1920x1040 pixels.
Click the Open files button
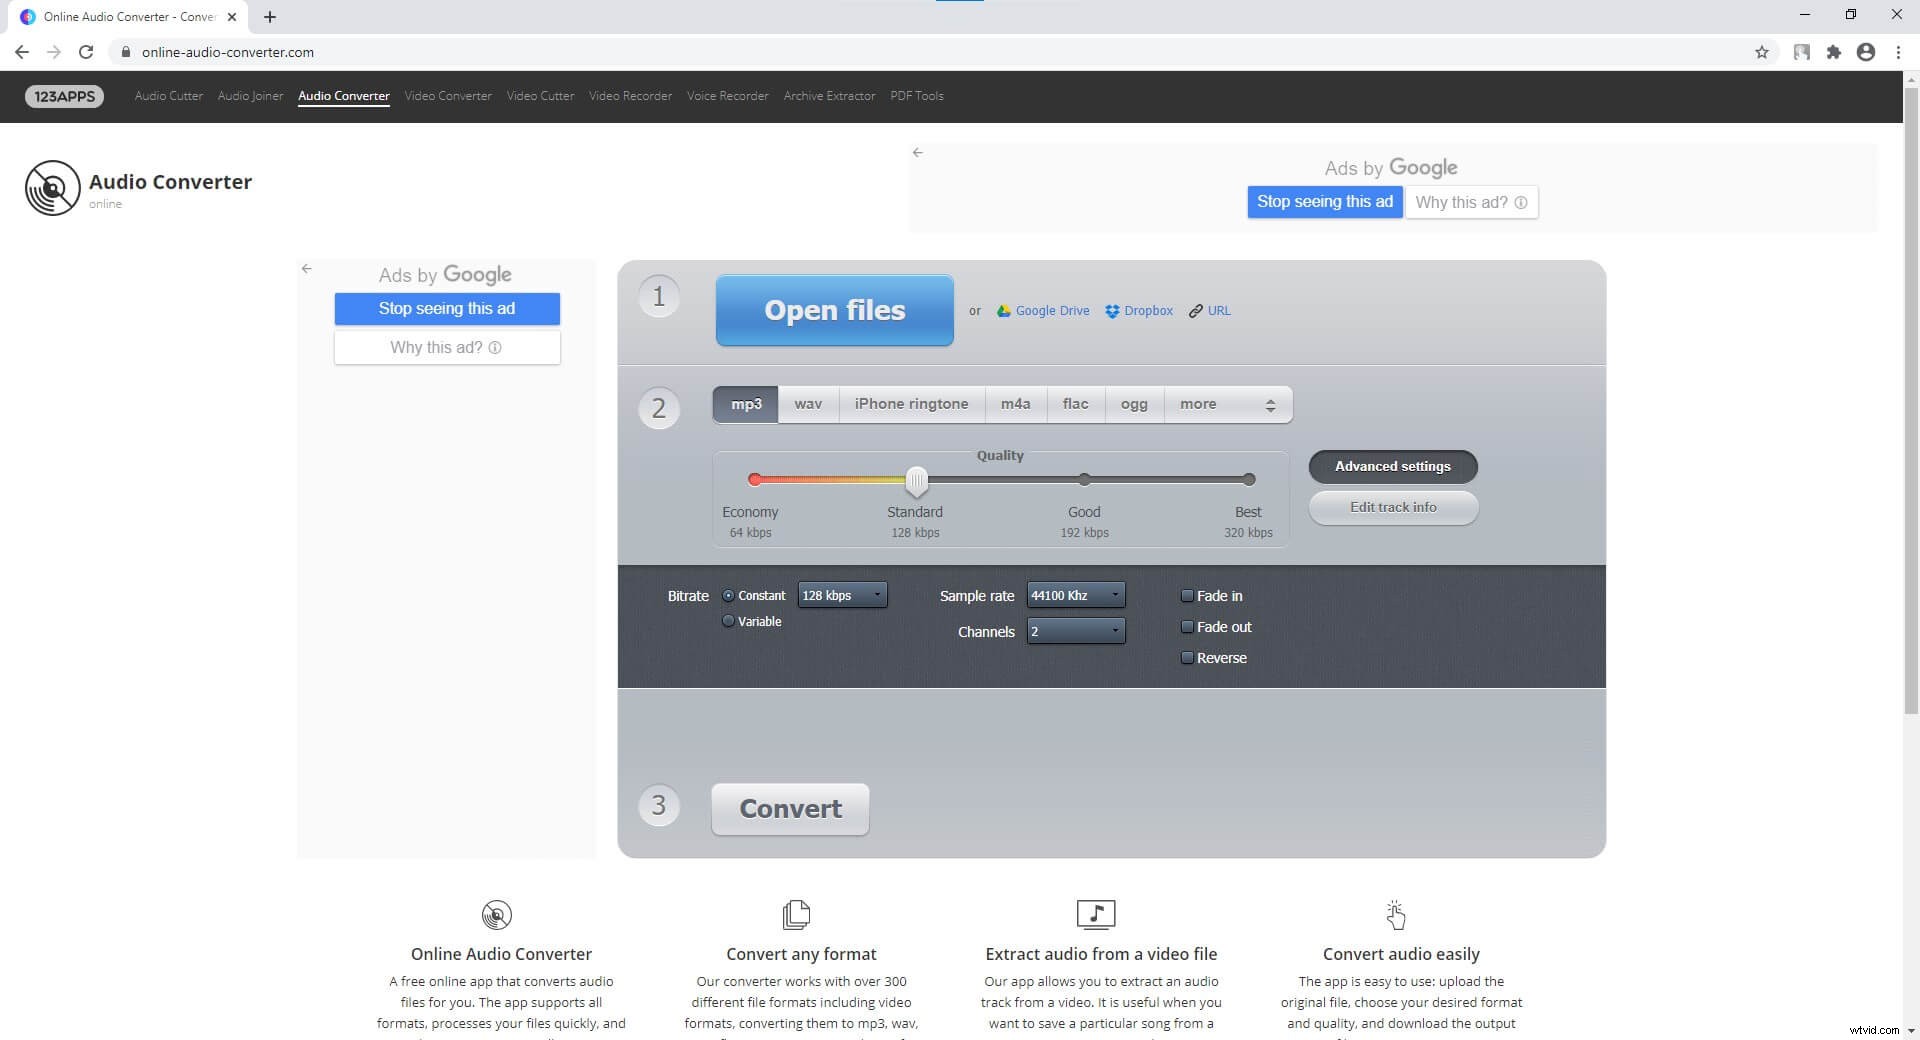[x=834, y=310]
